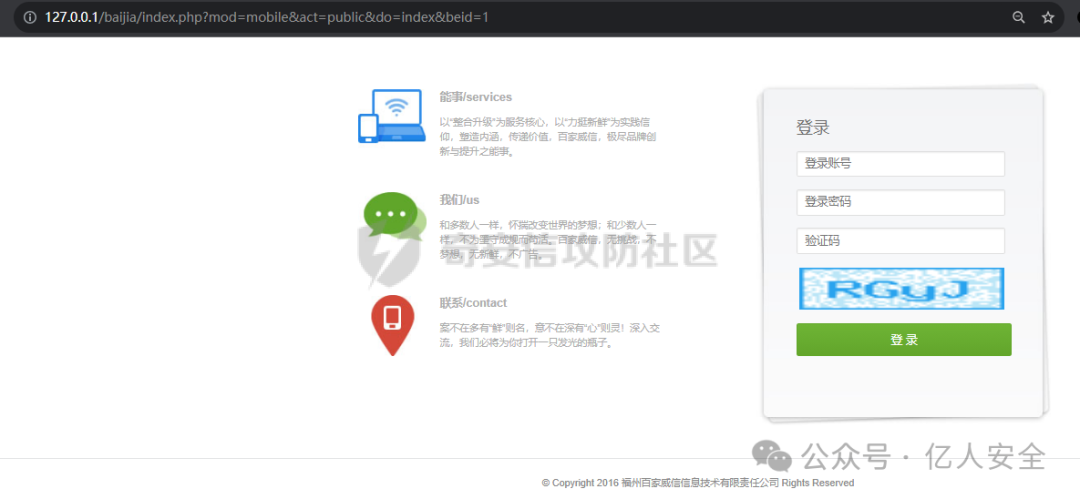Click the green 登录 button
This screenshot has width=1080, height=499.
coord(904,340)
